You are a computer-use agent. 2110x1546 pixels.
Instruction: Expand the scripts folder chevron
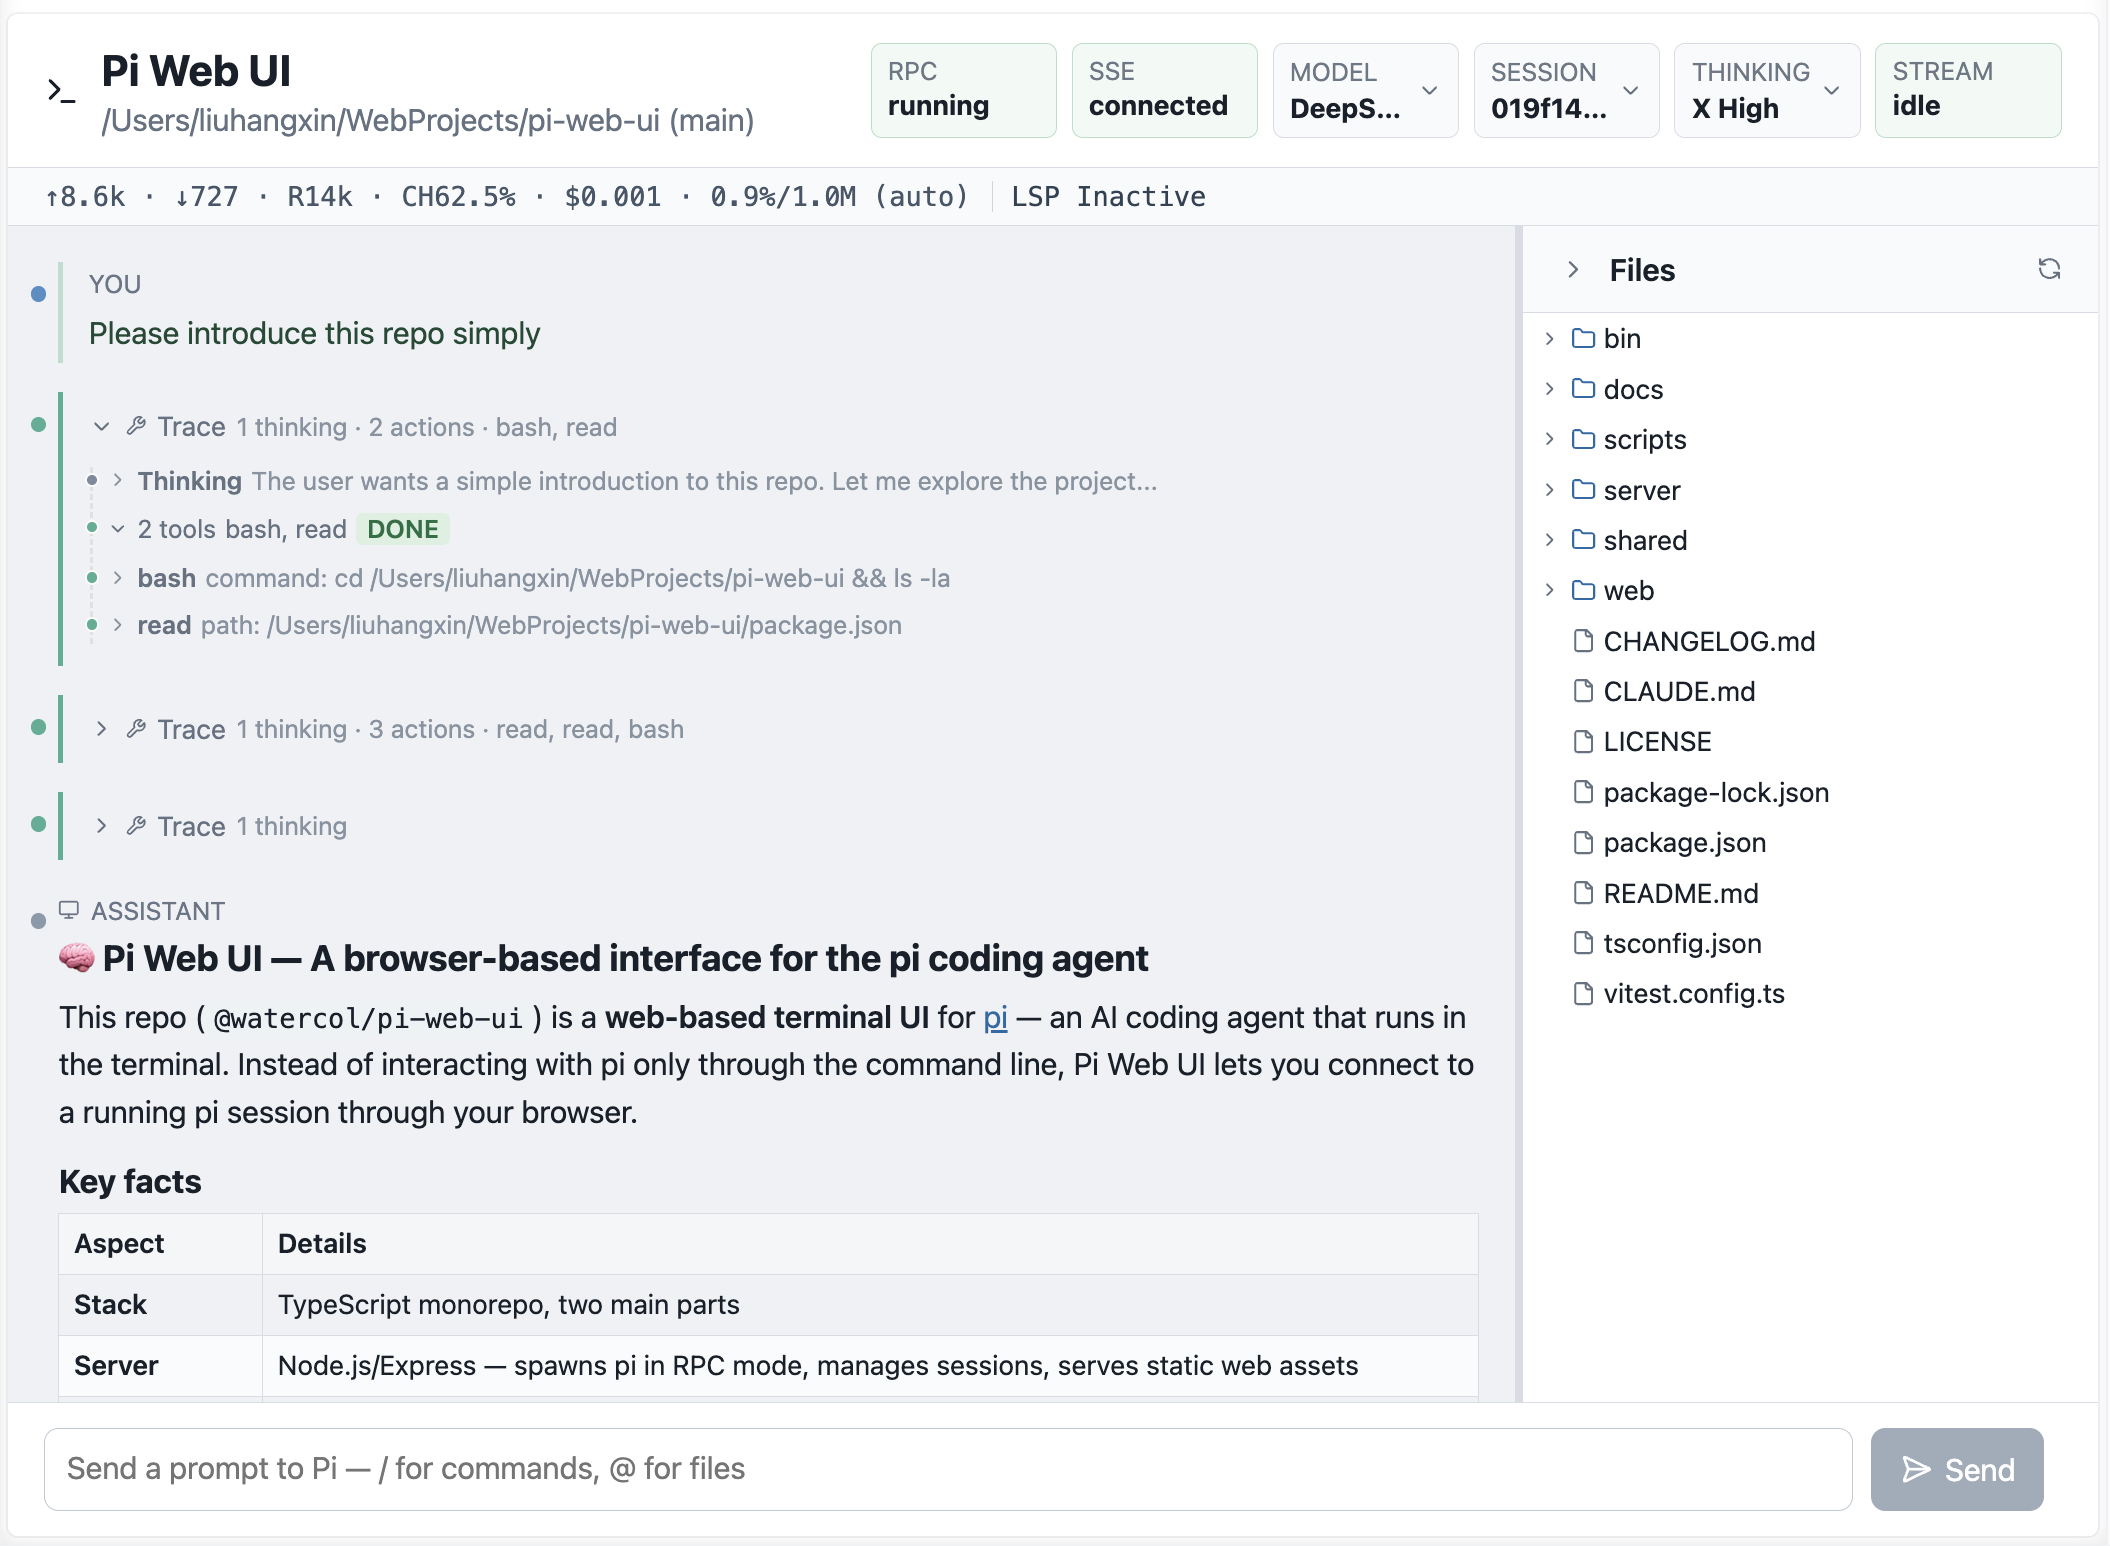tap(1549, 439)
